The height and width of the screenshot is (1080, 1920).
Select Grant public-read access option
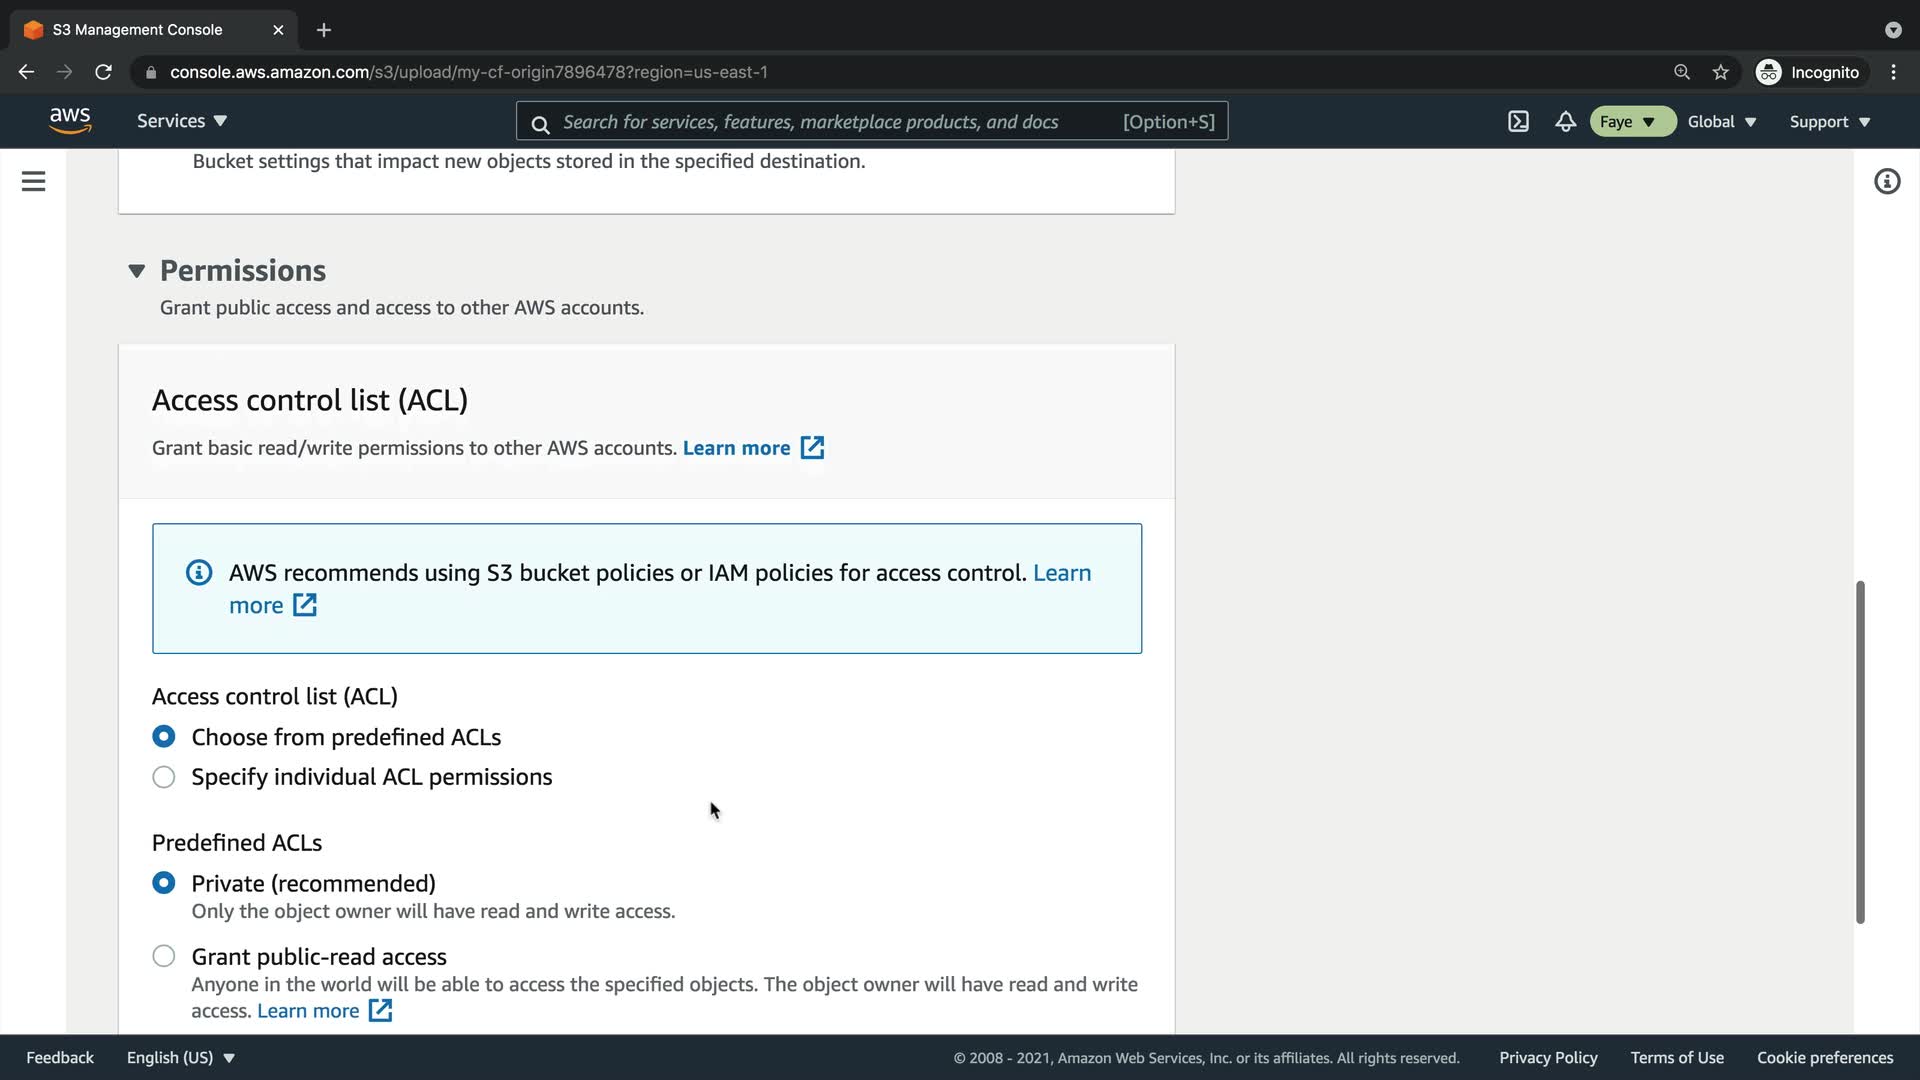coord(164,956)
